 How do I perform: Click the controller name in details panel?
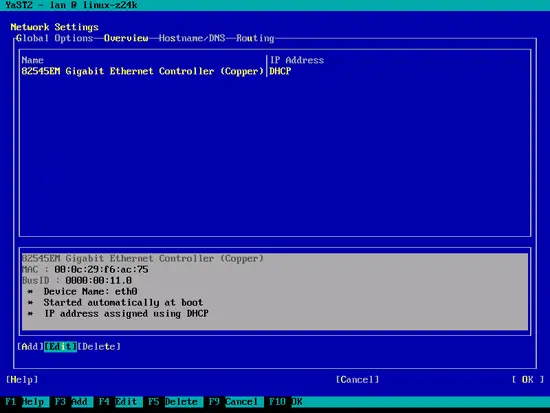pyautogui.click(x=142, y=259)
